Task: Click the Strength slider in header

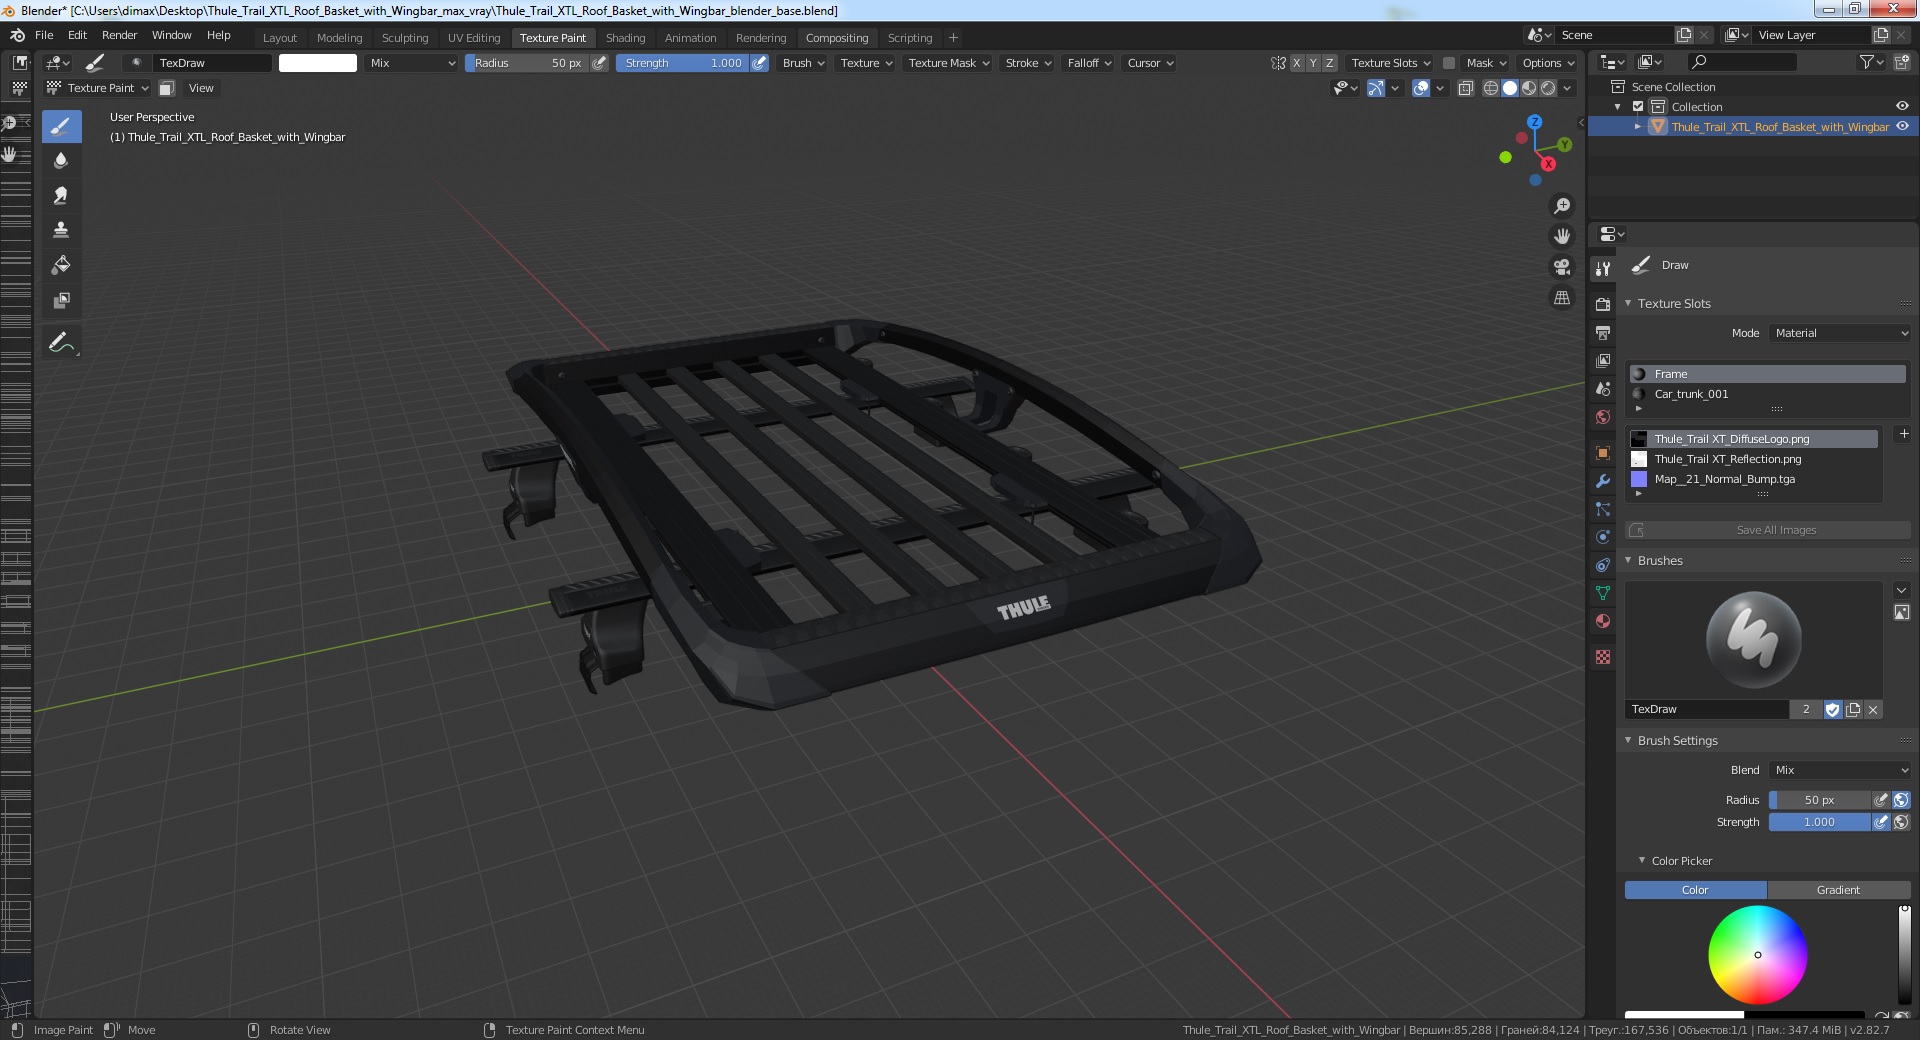Action: click(x=682, y=63)
